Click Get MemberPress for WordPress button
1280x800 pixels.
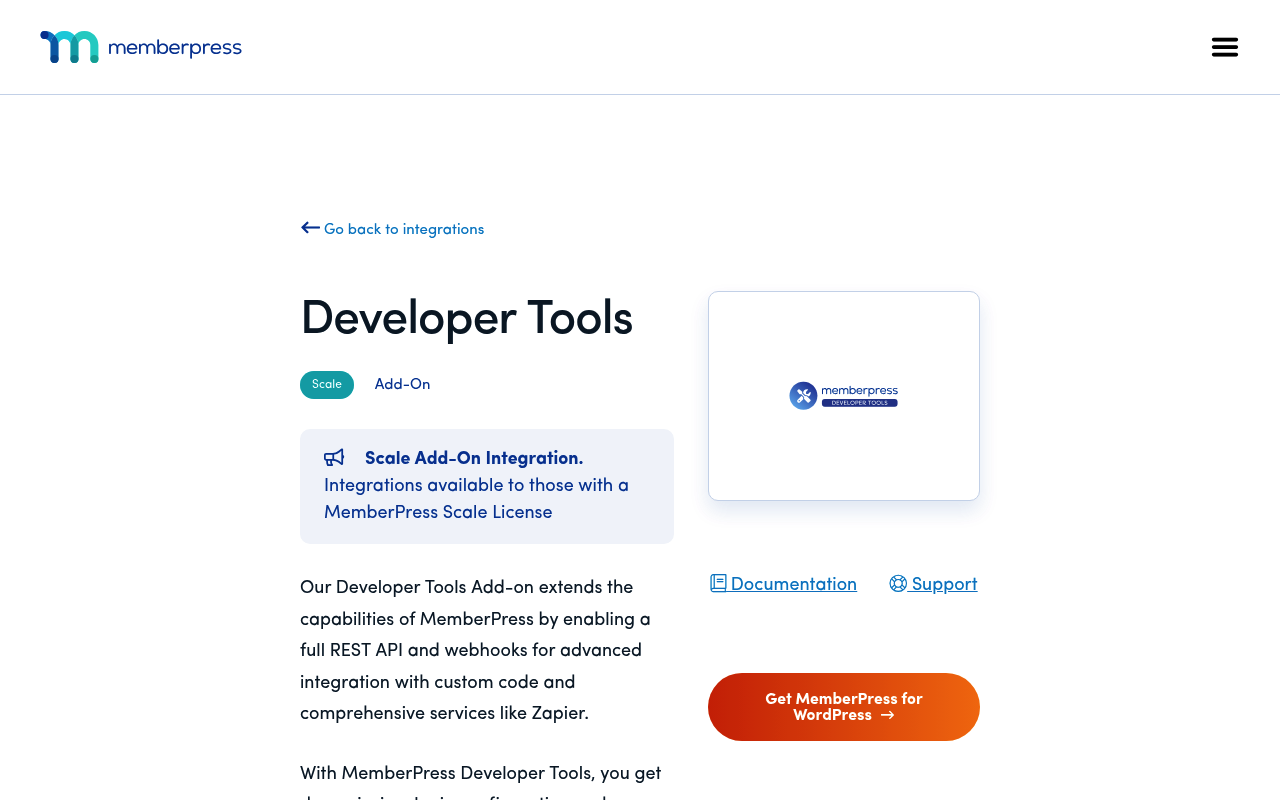(x=844, y=707)
